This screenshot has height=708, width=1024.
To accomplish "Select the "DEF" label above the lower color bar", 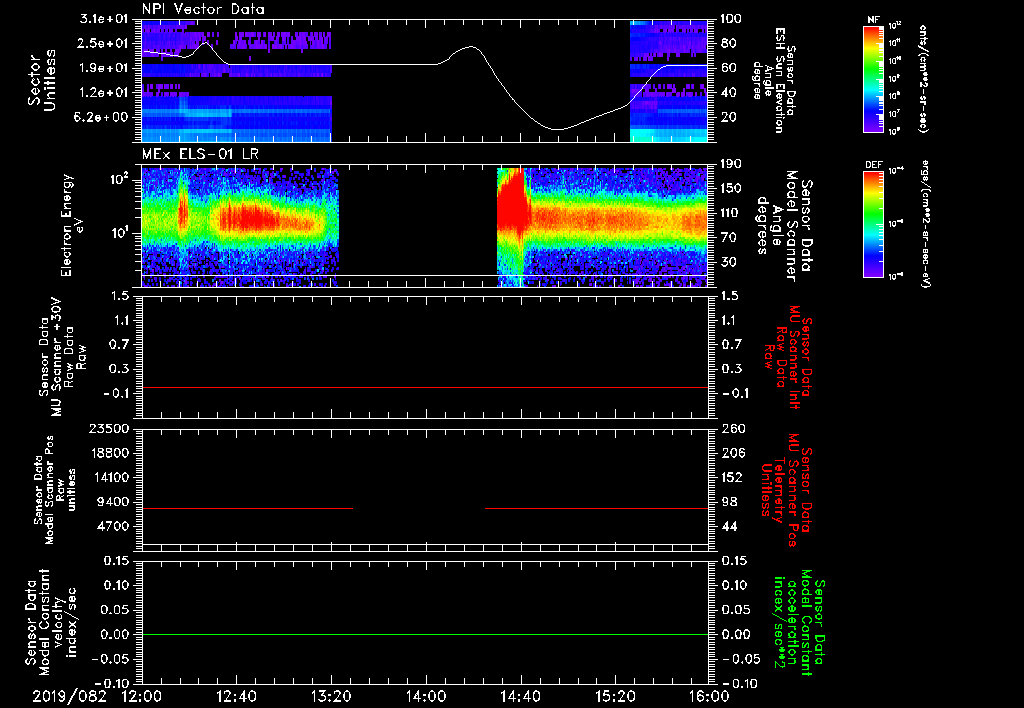I will pyautogui.click(x=874, y=165).
